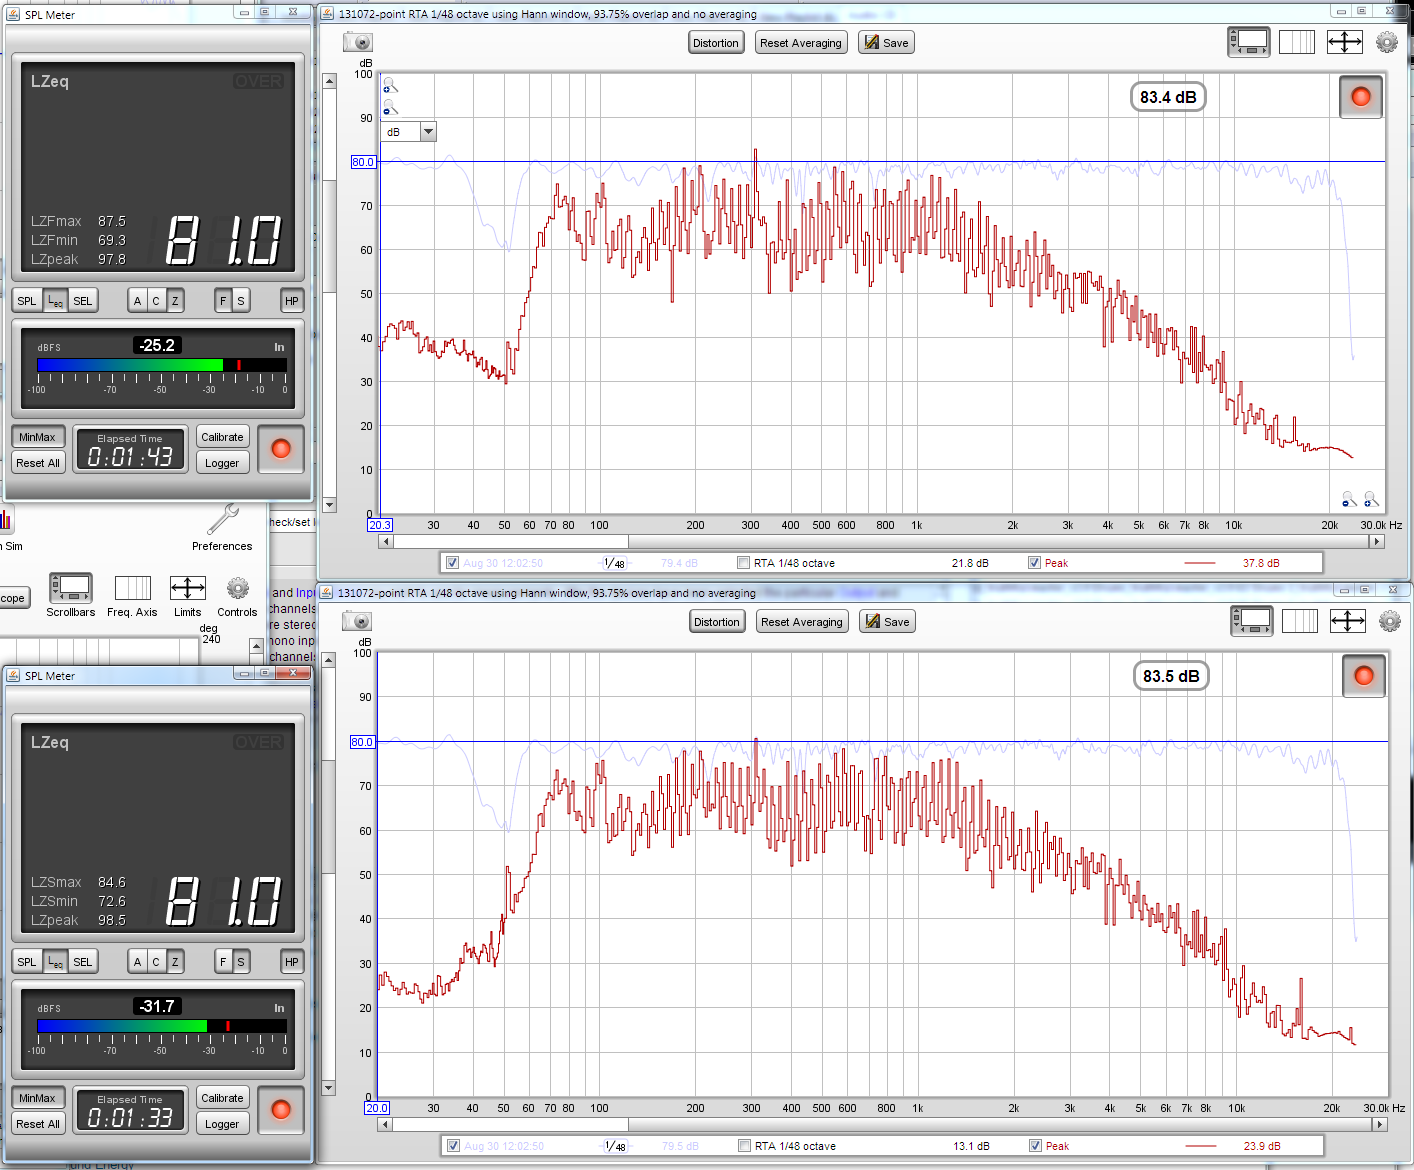Image resolution: width=1414 pixels, height=1170 pixels.
Task: Toggle HP filter in bottom SPL Meter
Action: tap(292, 962)
